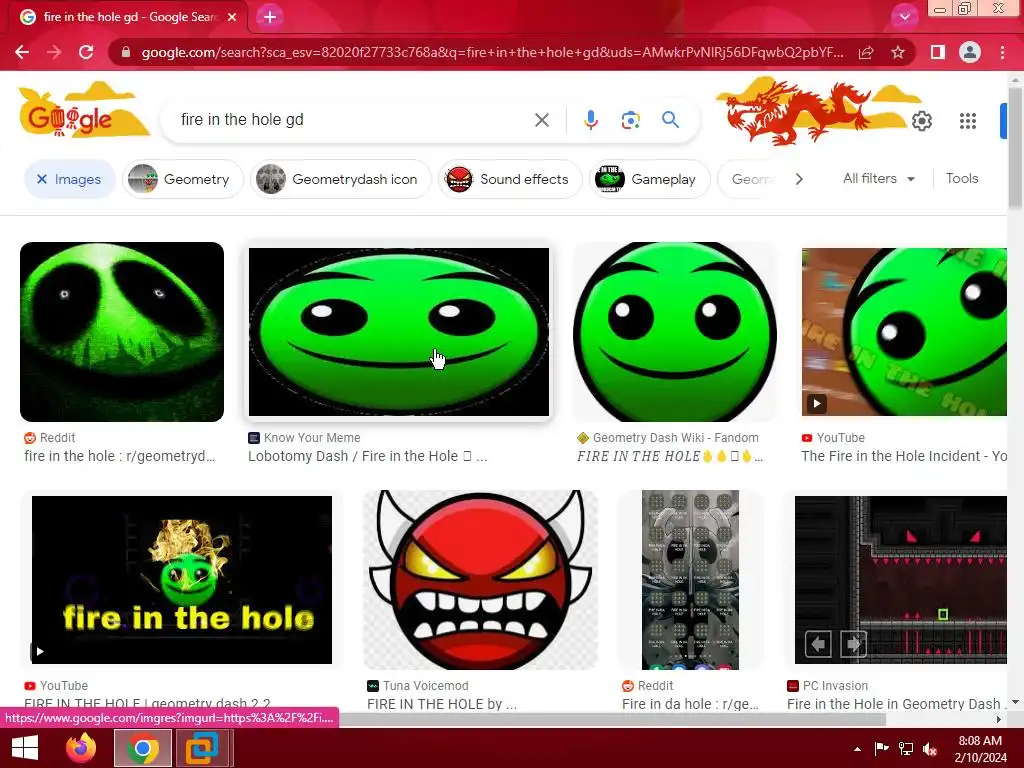
Task: Clear the search box text
Action: (x=541, y=120)
